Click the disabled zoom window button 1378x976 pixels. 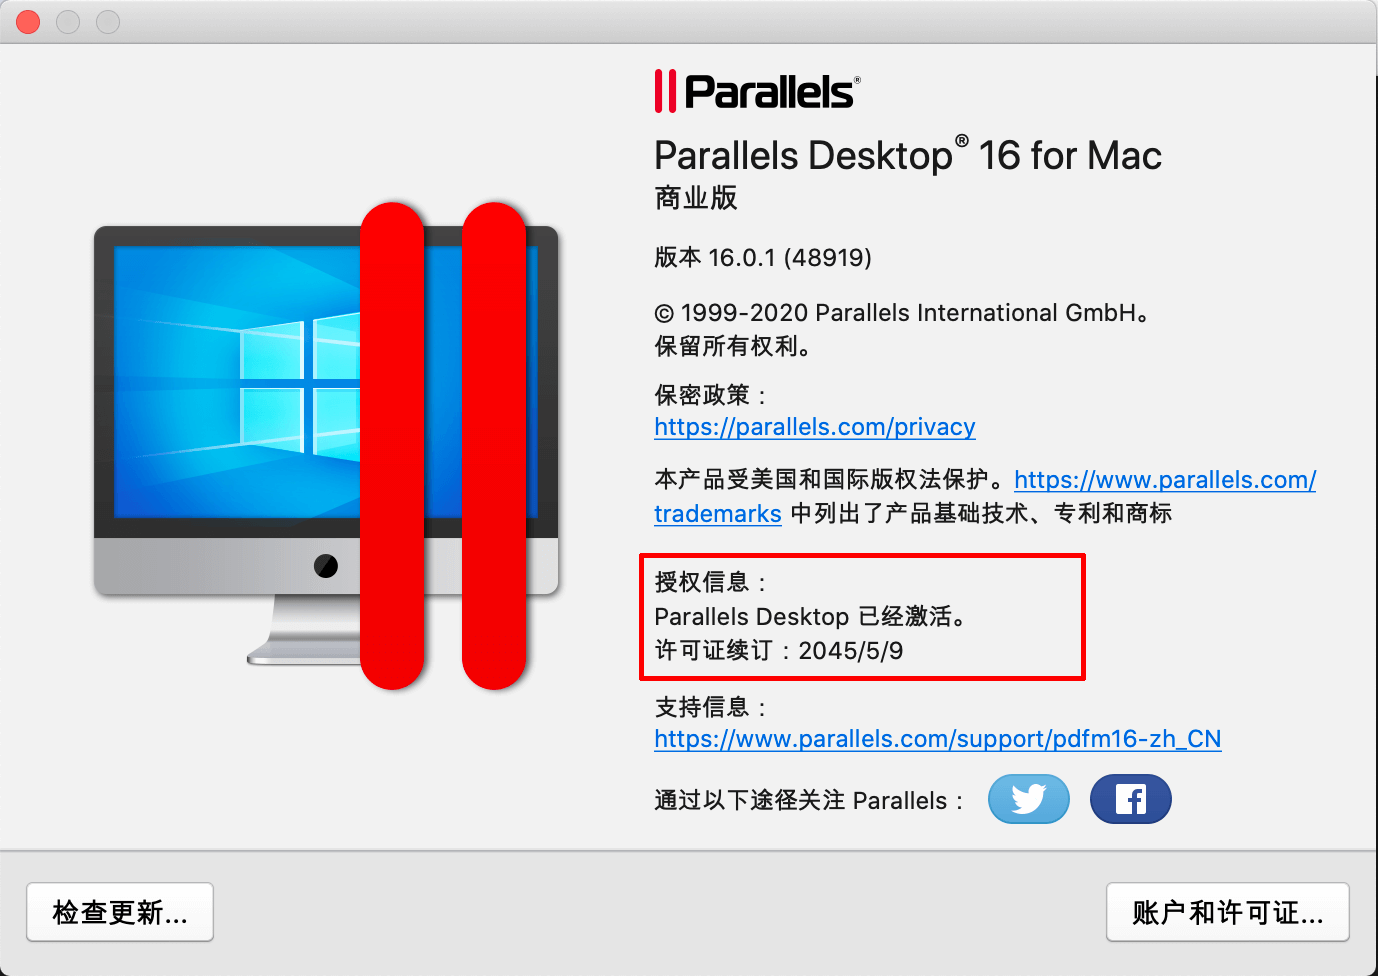(108, 21)
